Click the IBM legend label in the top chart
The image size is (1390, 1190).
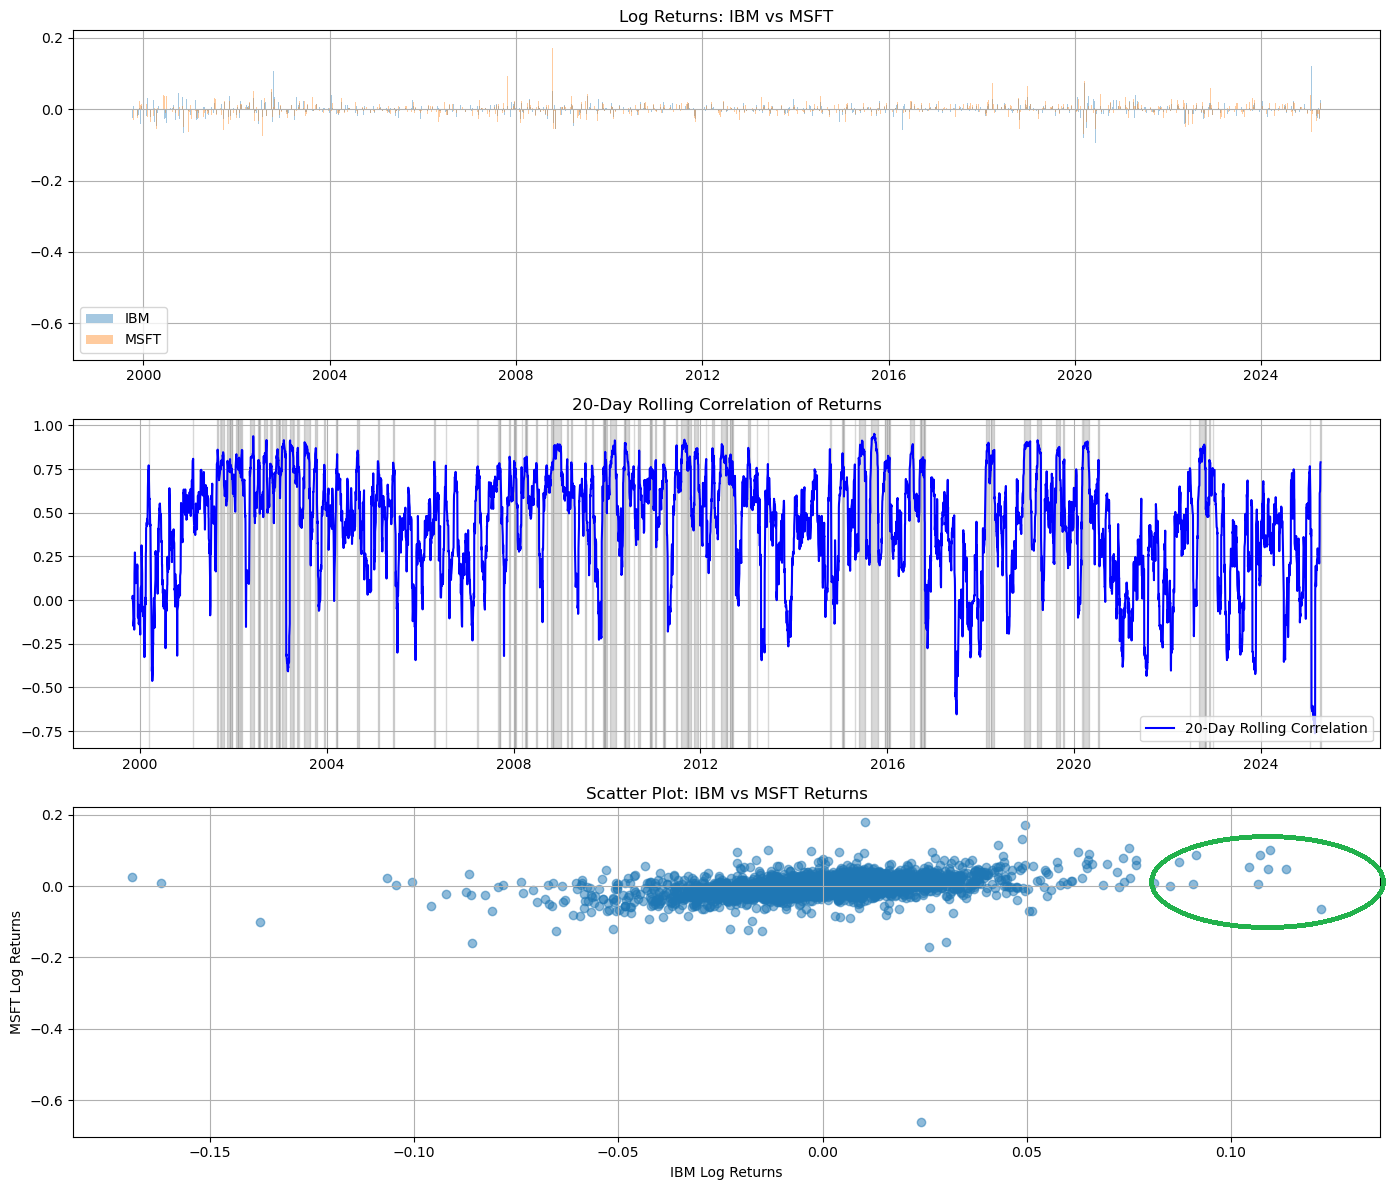click(x=137, y=319)
